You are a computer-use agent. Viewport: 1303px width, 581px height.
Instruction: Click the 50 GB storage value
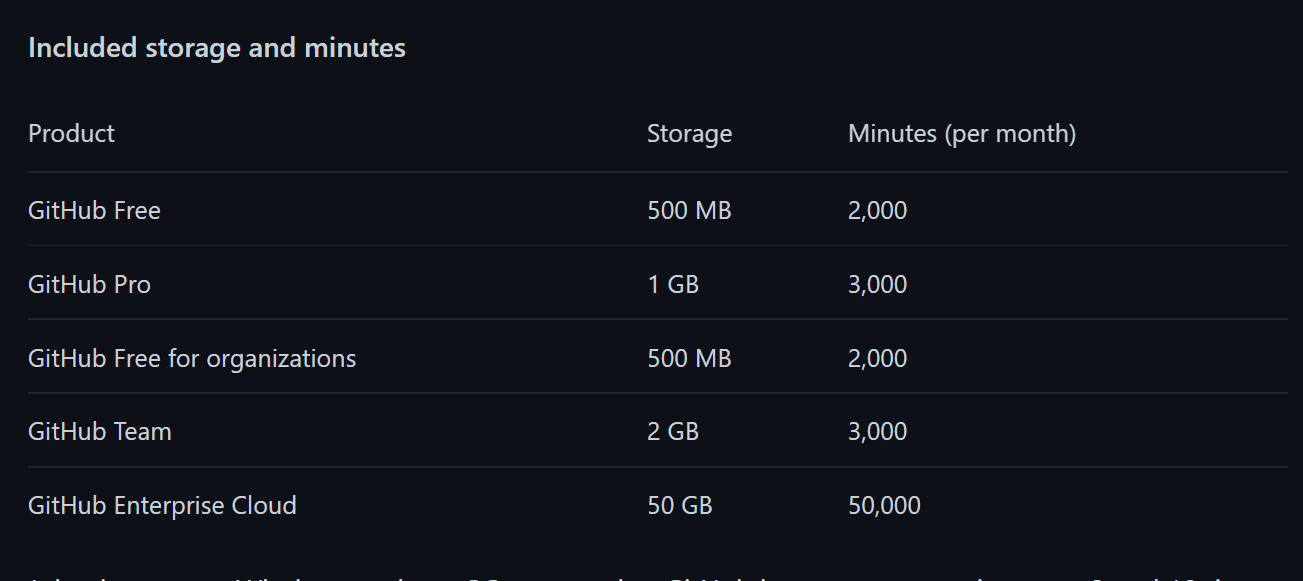[679, 506]
